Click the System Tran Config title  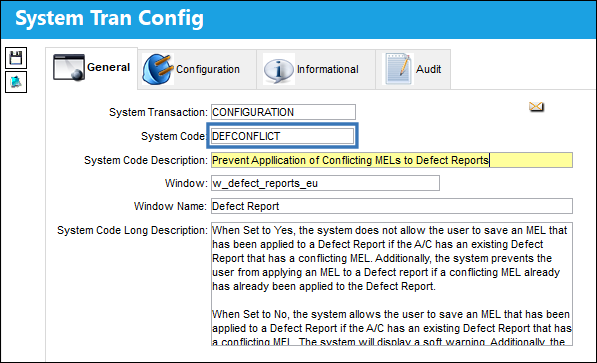click(109, 18)
